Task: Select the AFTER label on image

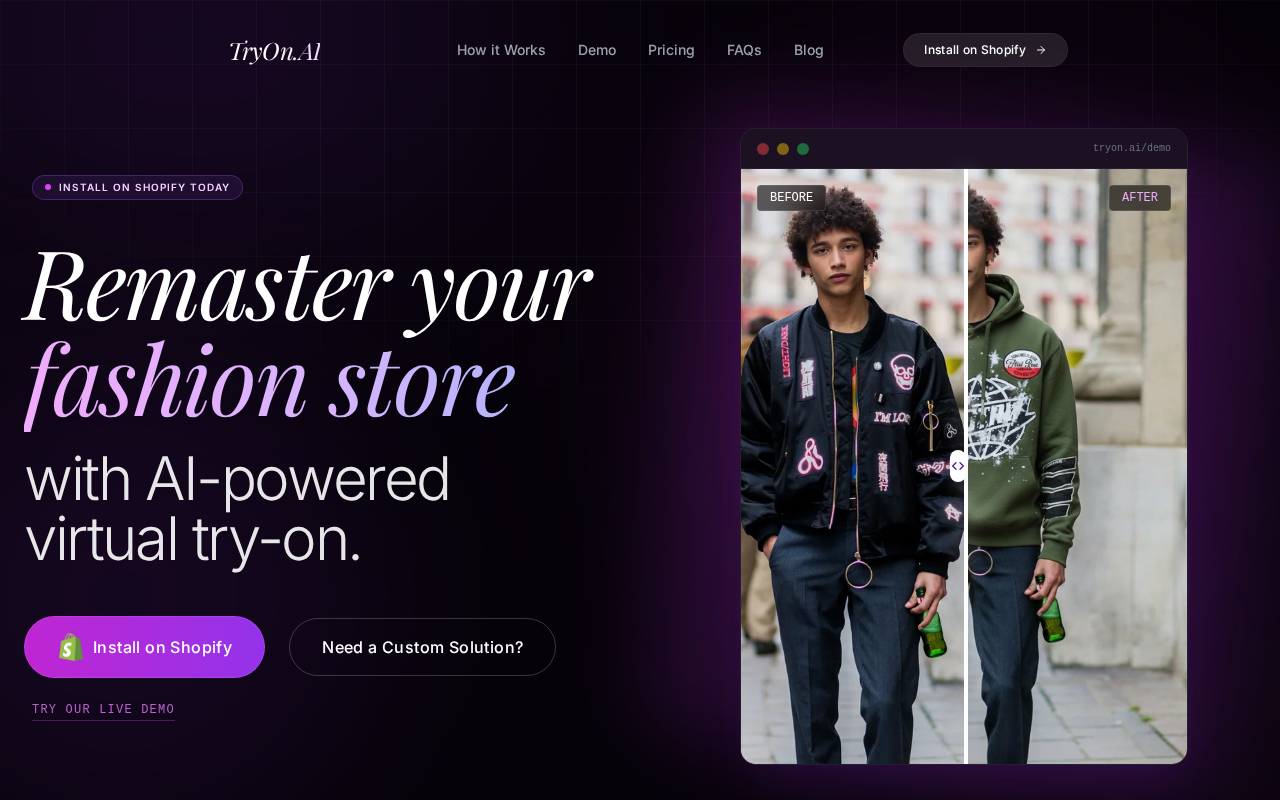Action: [x=1140, y=198]
